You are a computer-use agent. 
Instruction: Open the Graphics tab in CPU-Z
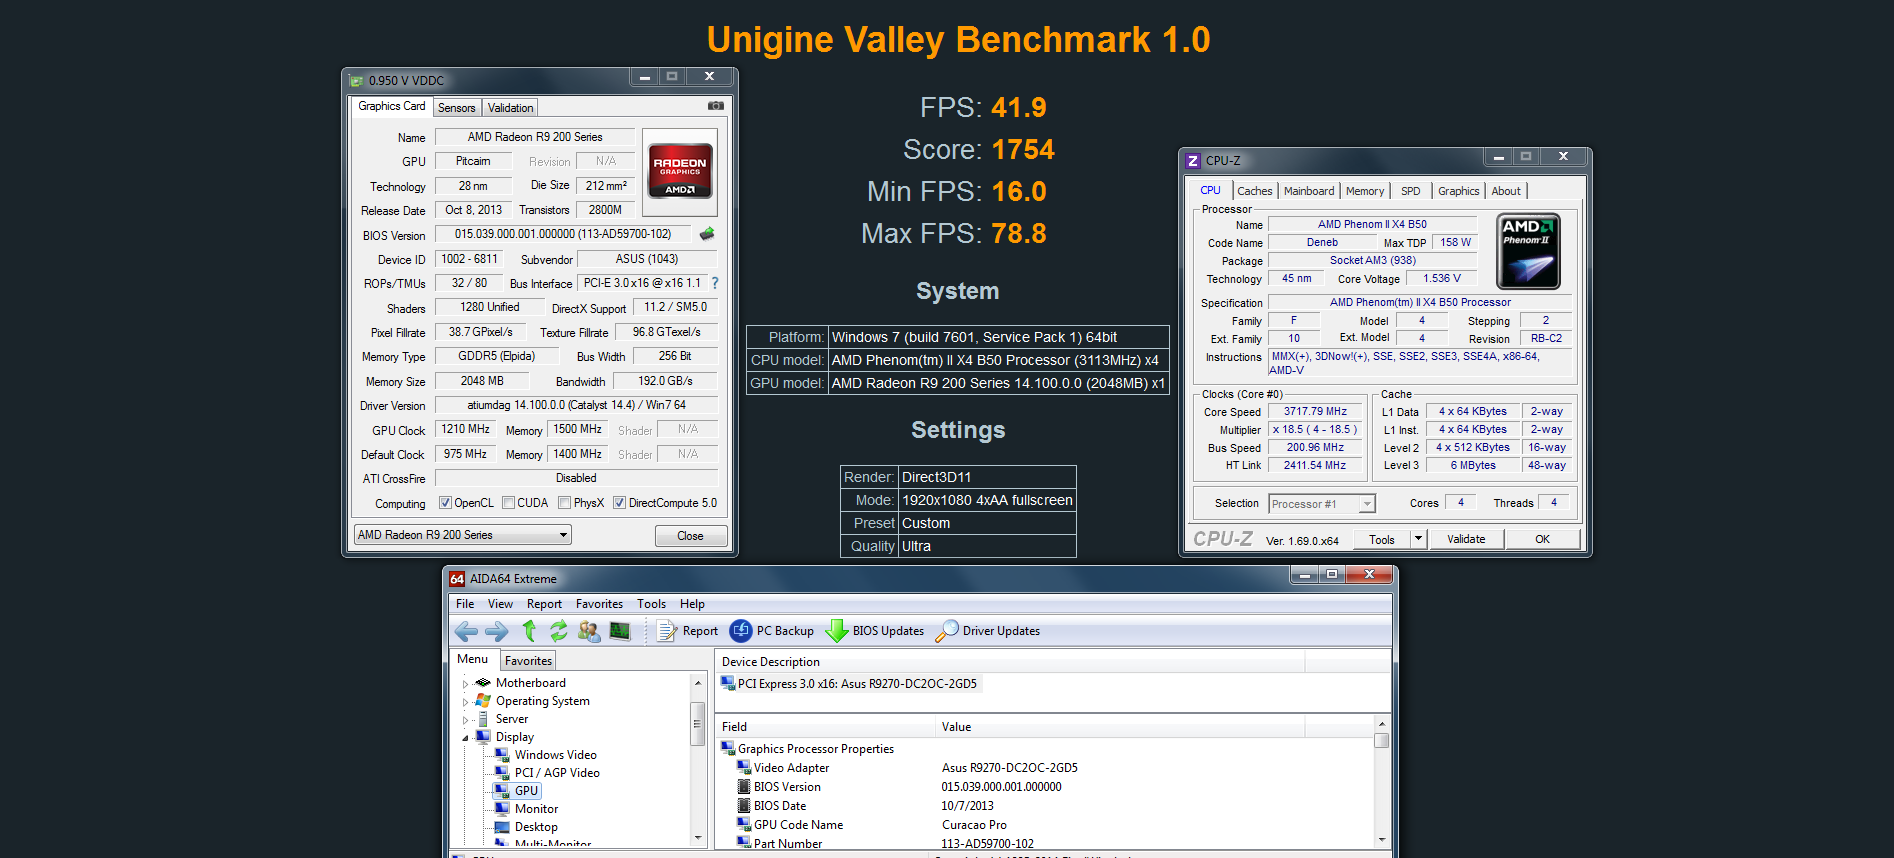click(1458, 191)
